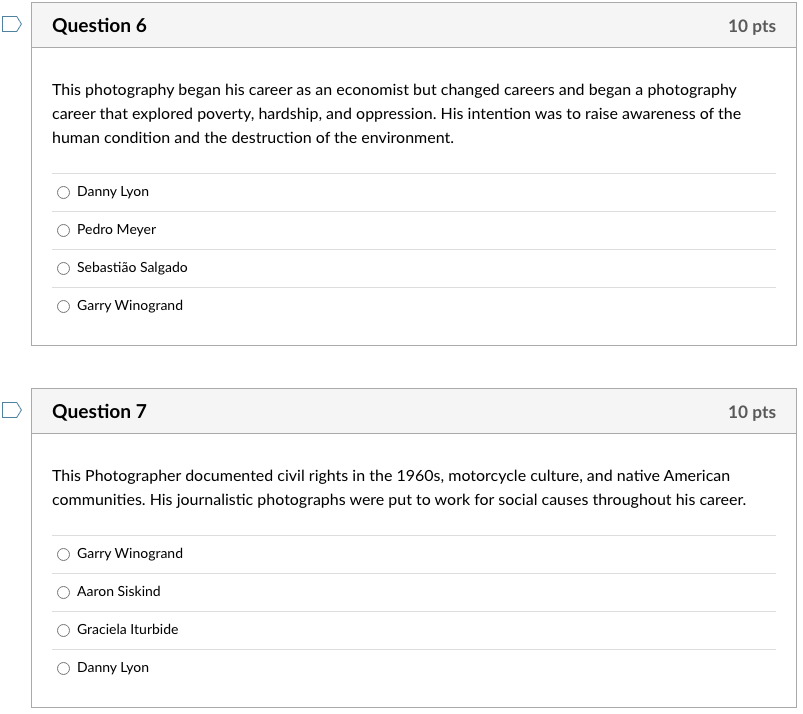Select the Danny Lyon answer in Question 6
The image size is (803, 714).
63,192
